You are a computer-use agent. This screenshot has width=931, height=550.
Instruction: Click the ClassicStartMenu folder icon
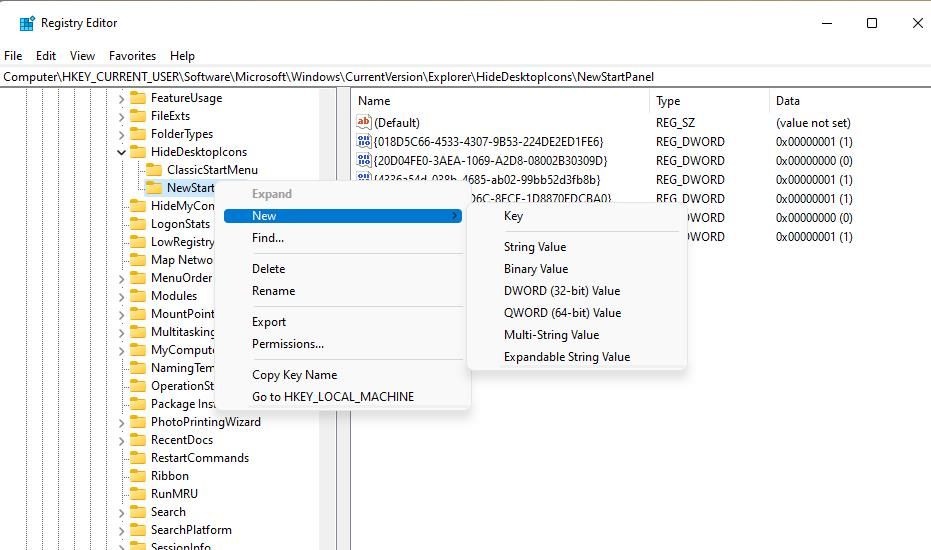[x=154, y=169]
